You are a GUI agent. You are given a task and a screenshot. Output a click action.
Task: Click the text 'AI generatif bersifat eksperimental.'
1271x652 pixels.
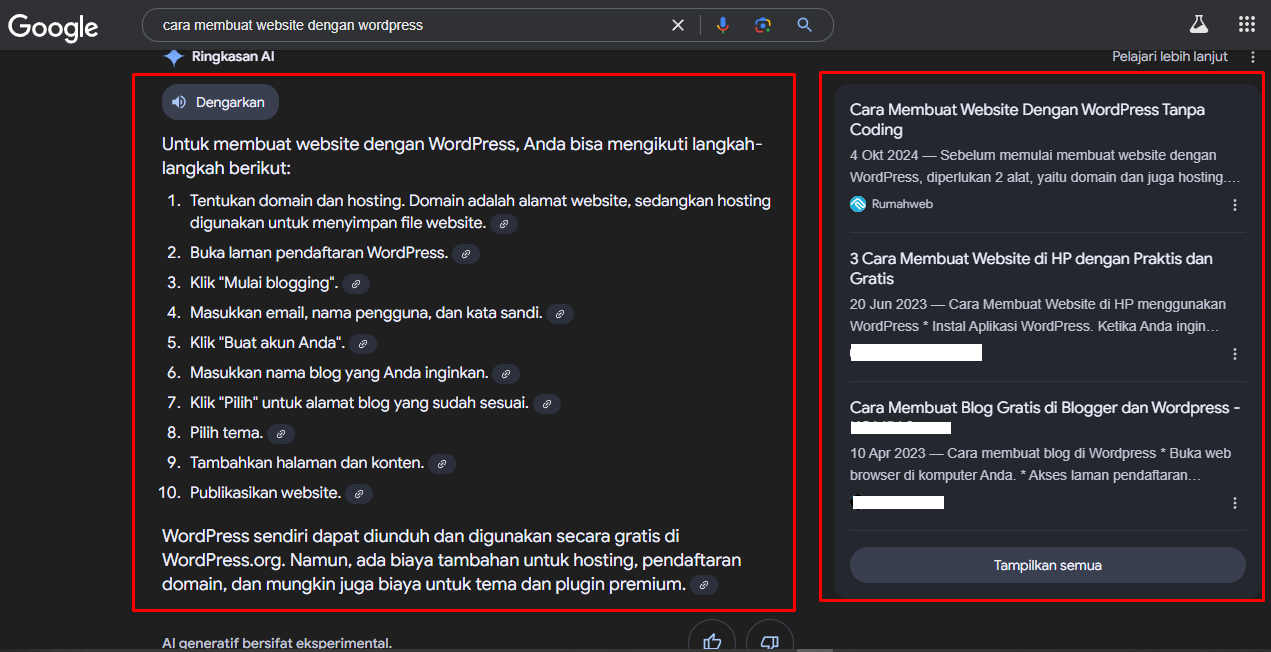click(x=277, y=643)
